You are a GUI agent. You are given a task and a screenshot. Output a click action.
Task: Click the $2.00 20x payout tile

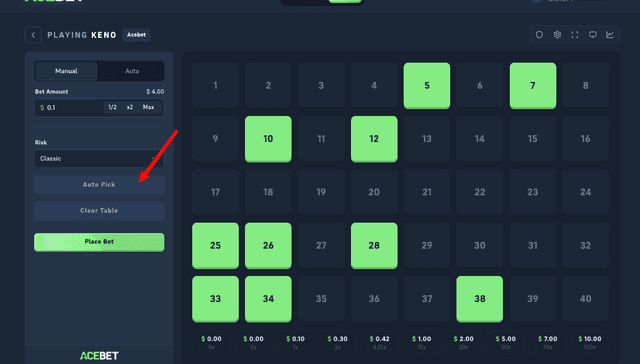pos(463,342)
